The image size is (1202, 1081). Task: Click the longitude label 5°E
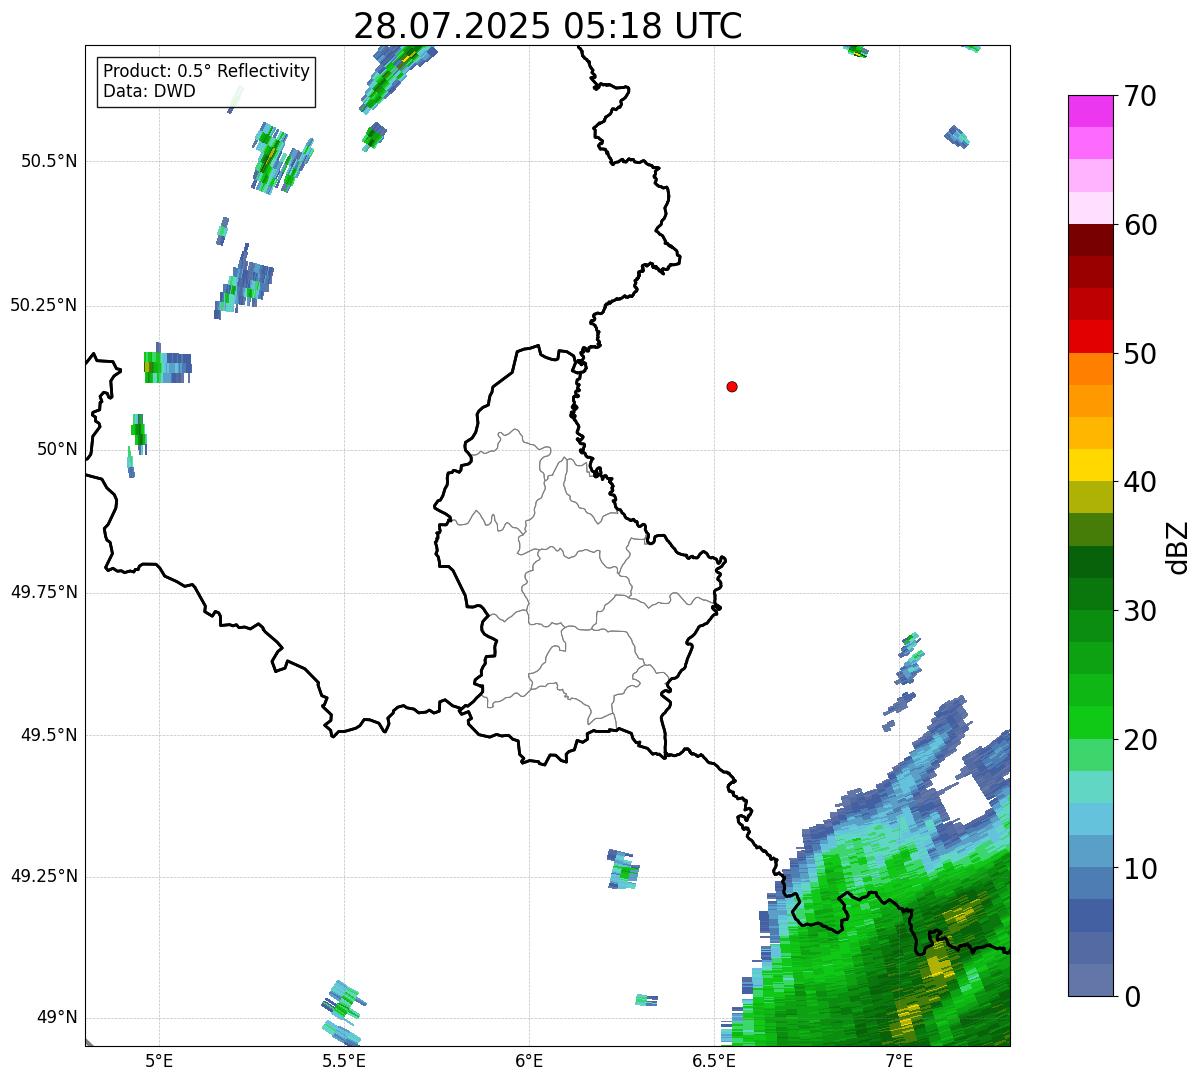[x=158, y=1060]
